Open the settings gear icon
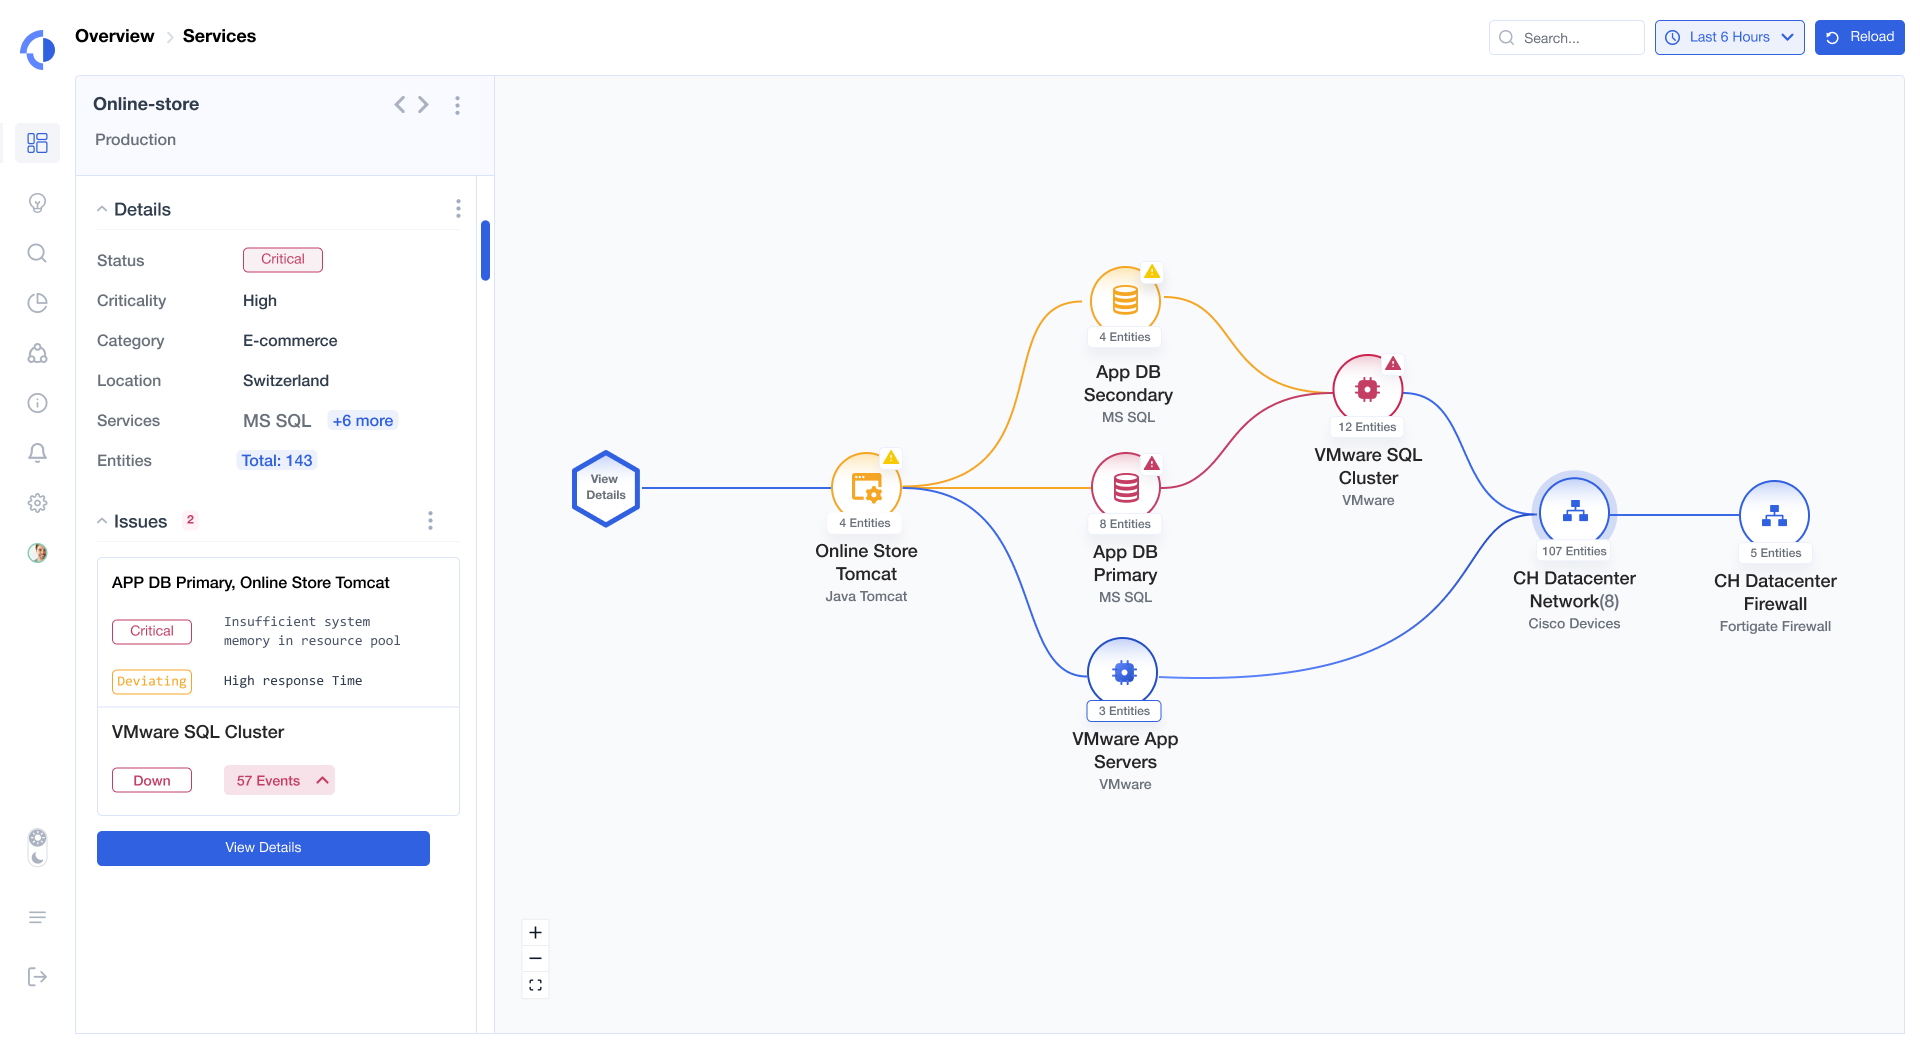 click(x=37, y=503)
